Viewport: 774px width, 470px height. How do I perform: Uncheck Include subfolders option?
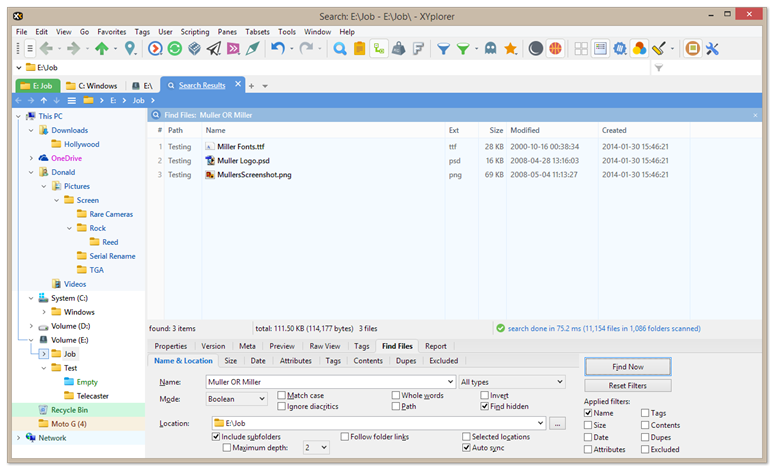(217, 437)
